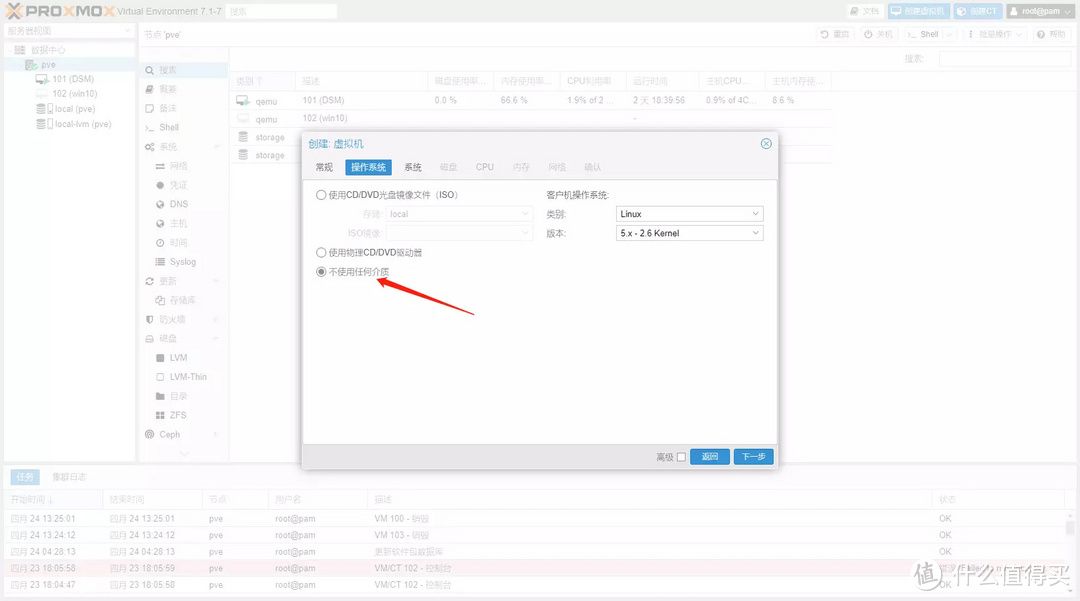The image size is (1080, 601).
Task: Open the 存储库 repositories menu item
Action: tap(183, 300)
